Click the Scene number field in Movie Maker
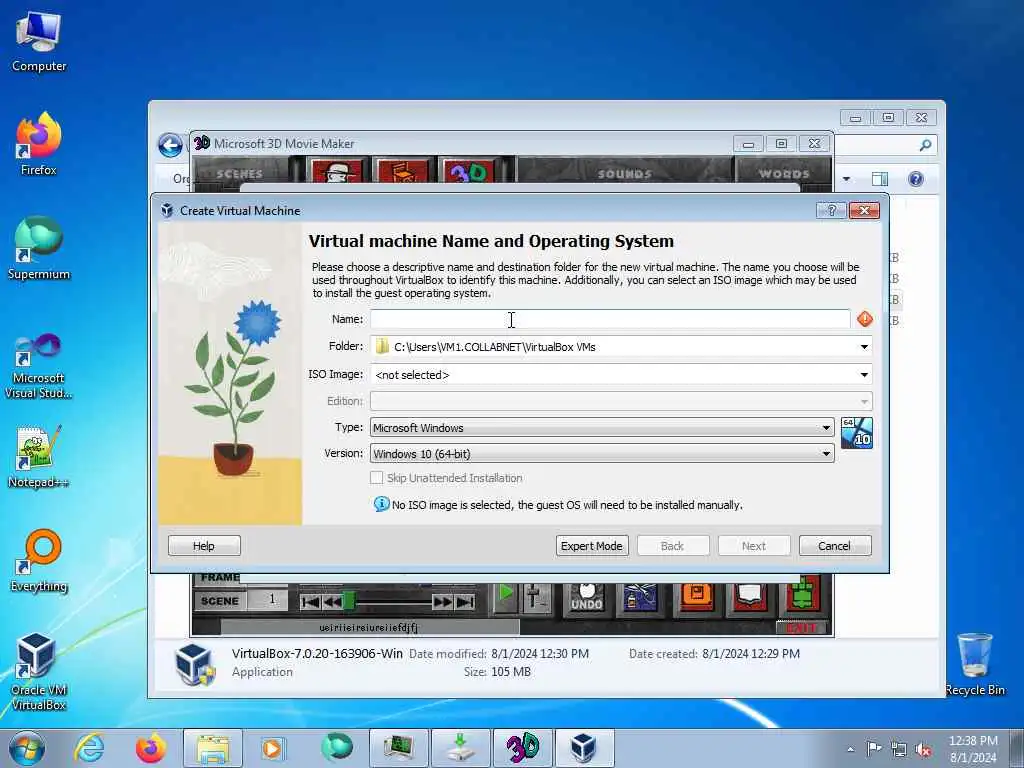Viewport: 1024px width, 768px height. click(x=268, y=600)
